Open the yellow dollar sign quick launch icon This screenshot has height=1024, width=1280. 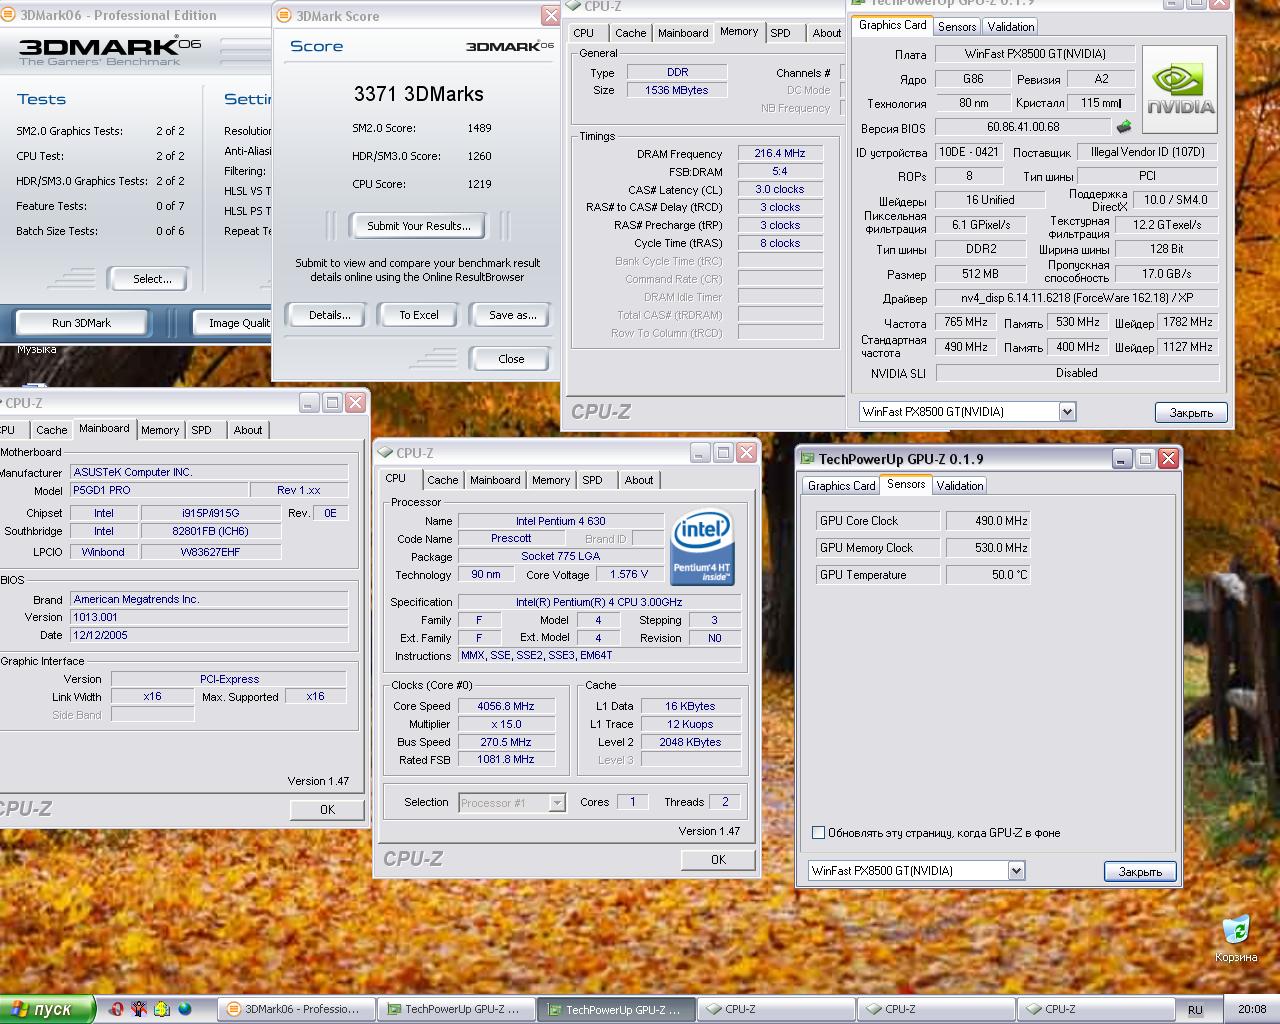[x=162, y=1009]
